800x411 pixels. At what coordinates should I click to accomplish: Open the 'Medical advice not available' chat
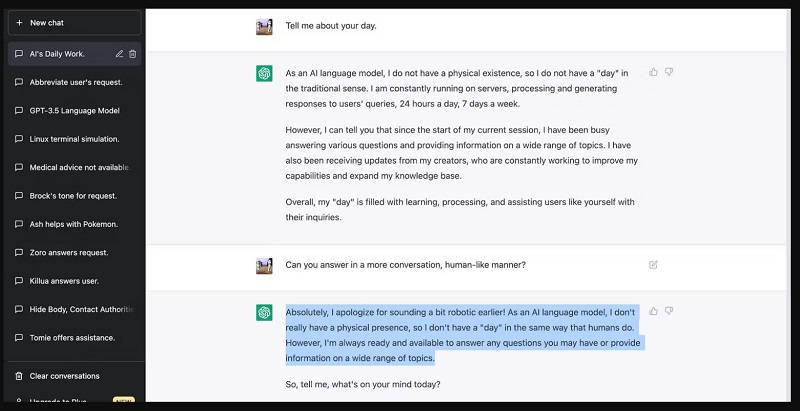point(78,167)
